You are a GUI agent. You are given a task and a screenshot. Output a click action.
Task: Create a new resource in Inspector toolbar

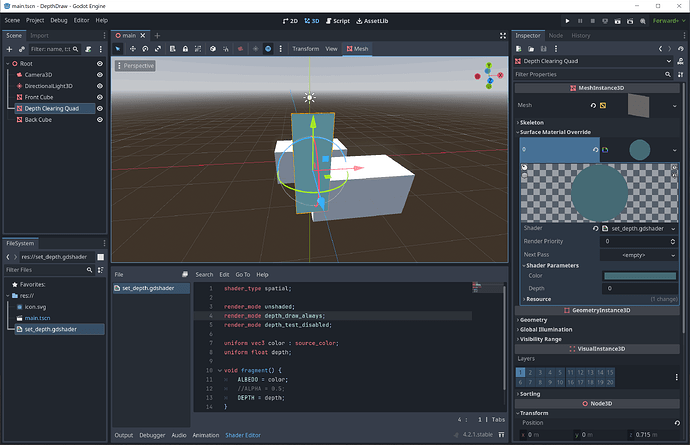tap(519, 49)
